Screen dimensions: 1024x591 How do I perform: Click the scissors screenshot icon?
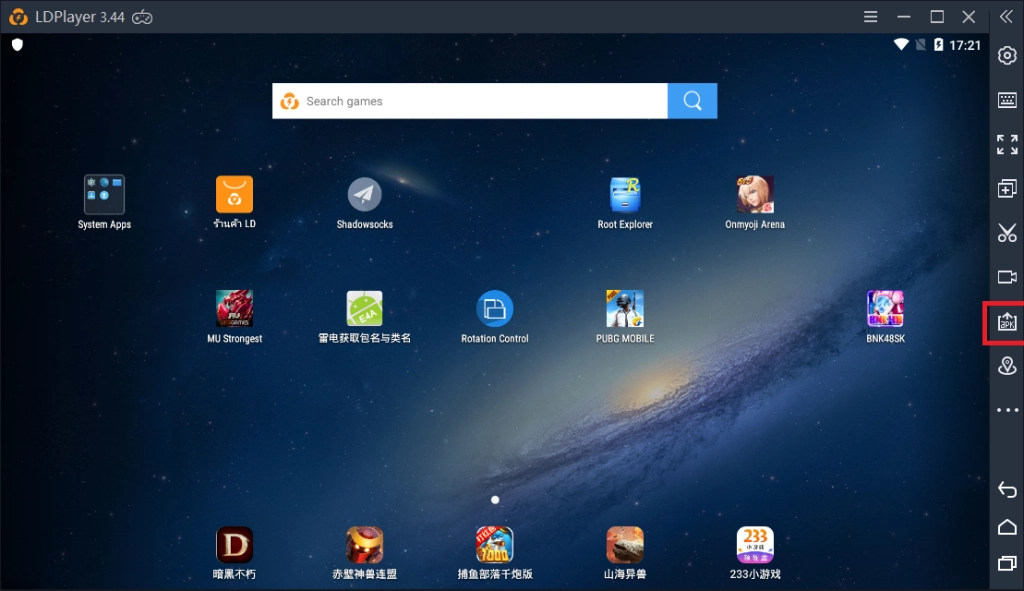[1007, 232]
